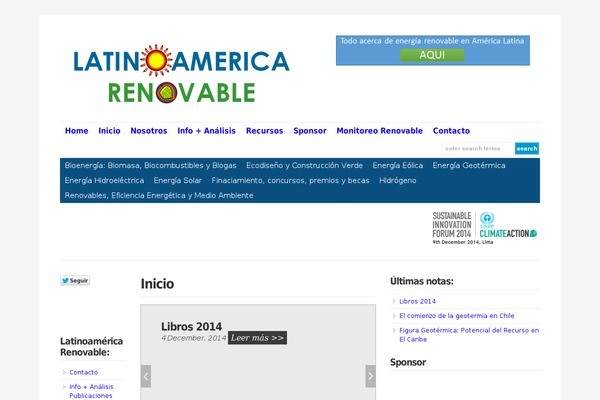Open Info + Análisis Publicaciones sidebar link

click(x=91, y=391)
